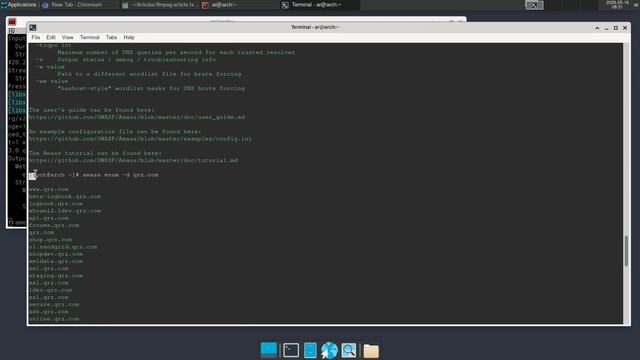
Task: Click the 'shop.qrz.com' output line
Action: pos(51,240)
